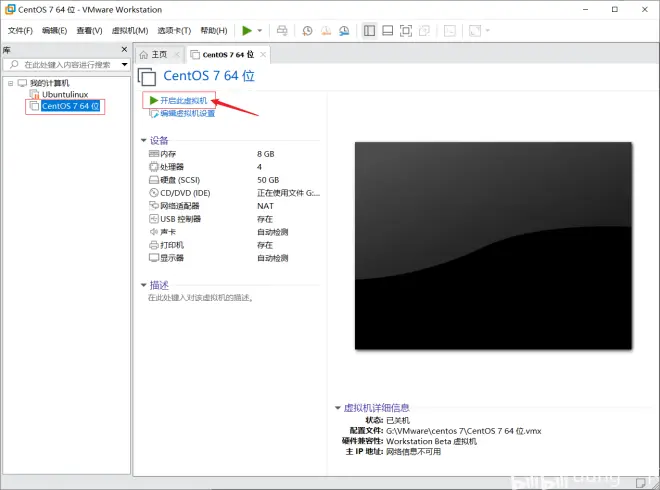Open the 查看(V) menu
Screen dimensions: 660x490
(89, 30)
